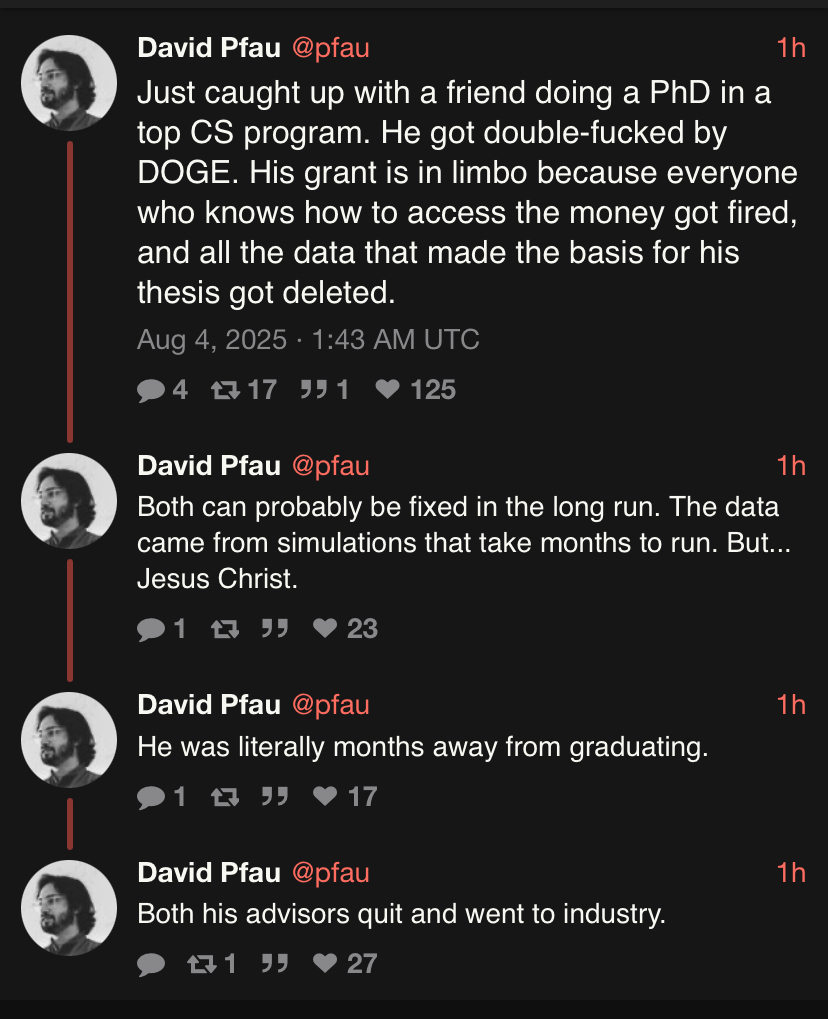Click David Pfau name on last post
The height and width of the screenshot is (1019, 828).
click(x=208, y=872)
